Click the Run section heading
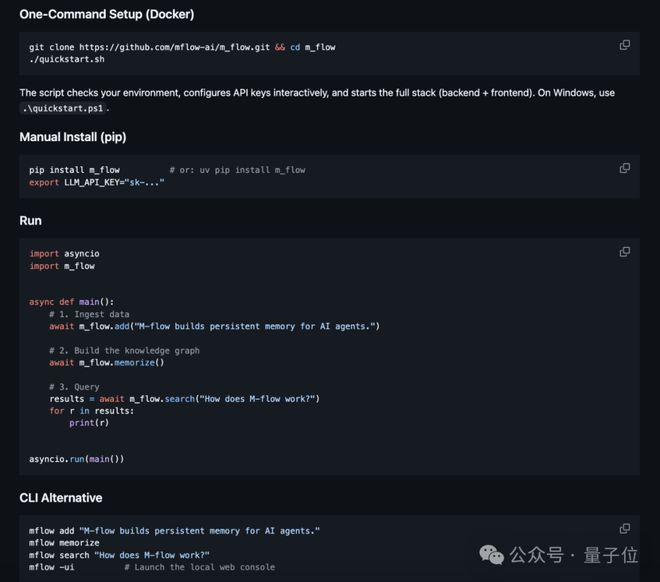The height and width of the screenshot is (582, 660). point(30,220)
